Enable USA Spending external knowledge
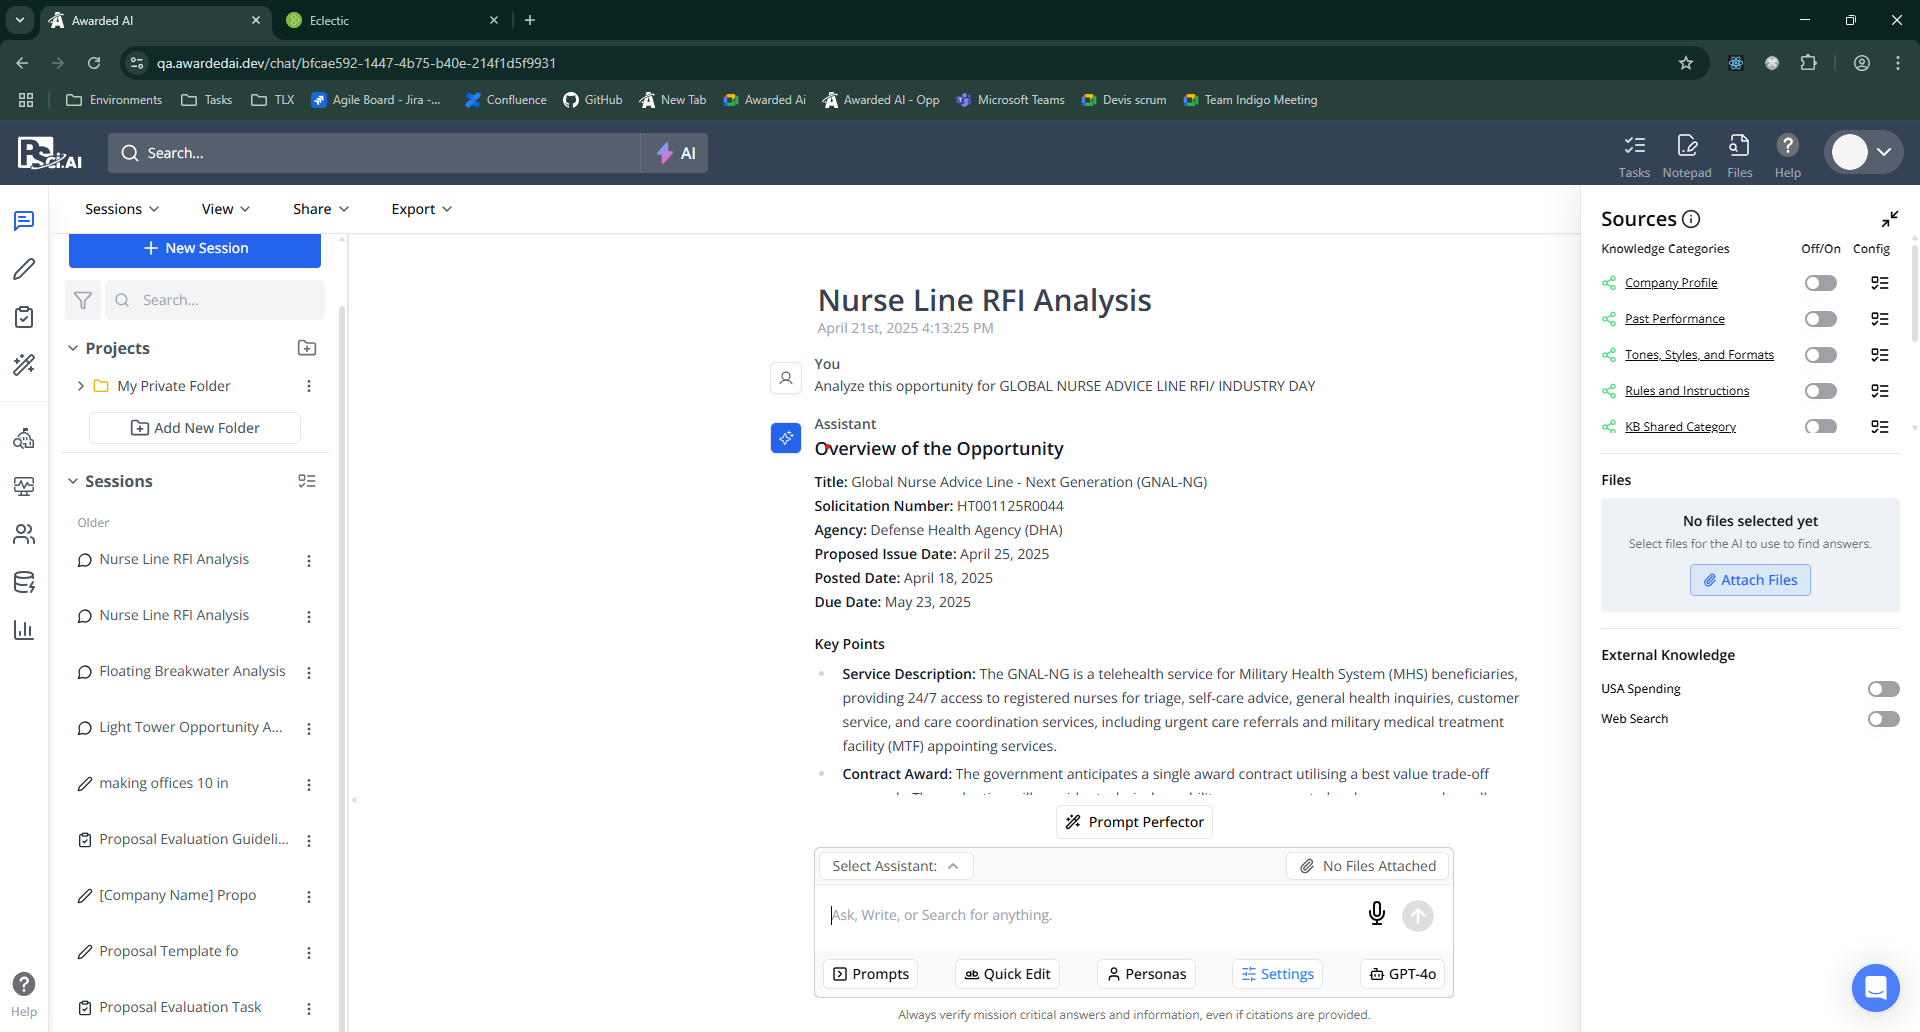Image resolution: width=1920 pixels, height=1032 pixels. point(1883,689)
